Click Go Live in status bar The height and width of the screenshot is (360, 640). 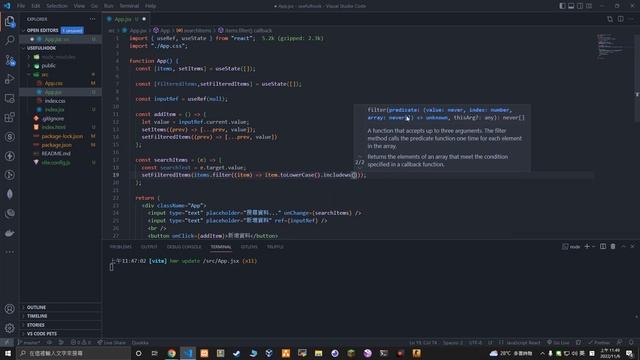(x=558, y=342)
